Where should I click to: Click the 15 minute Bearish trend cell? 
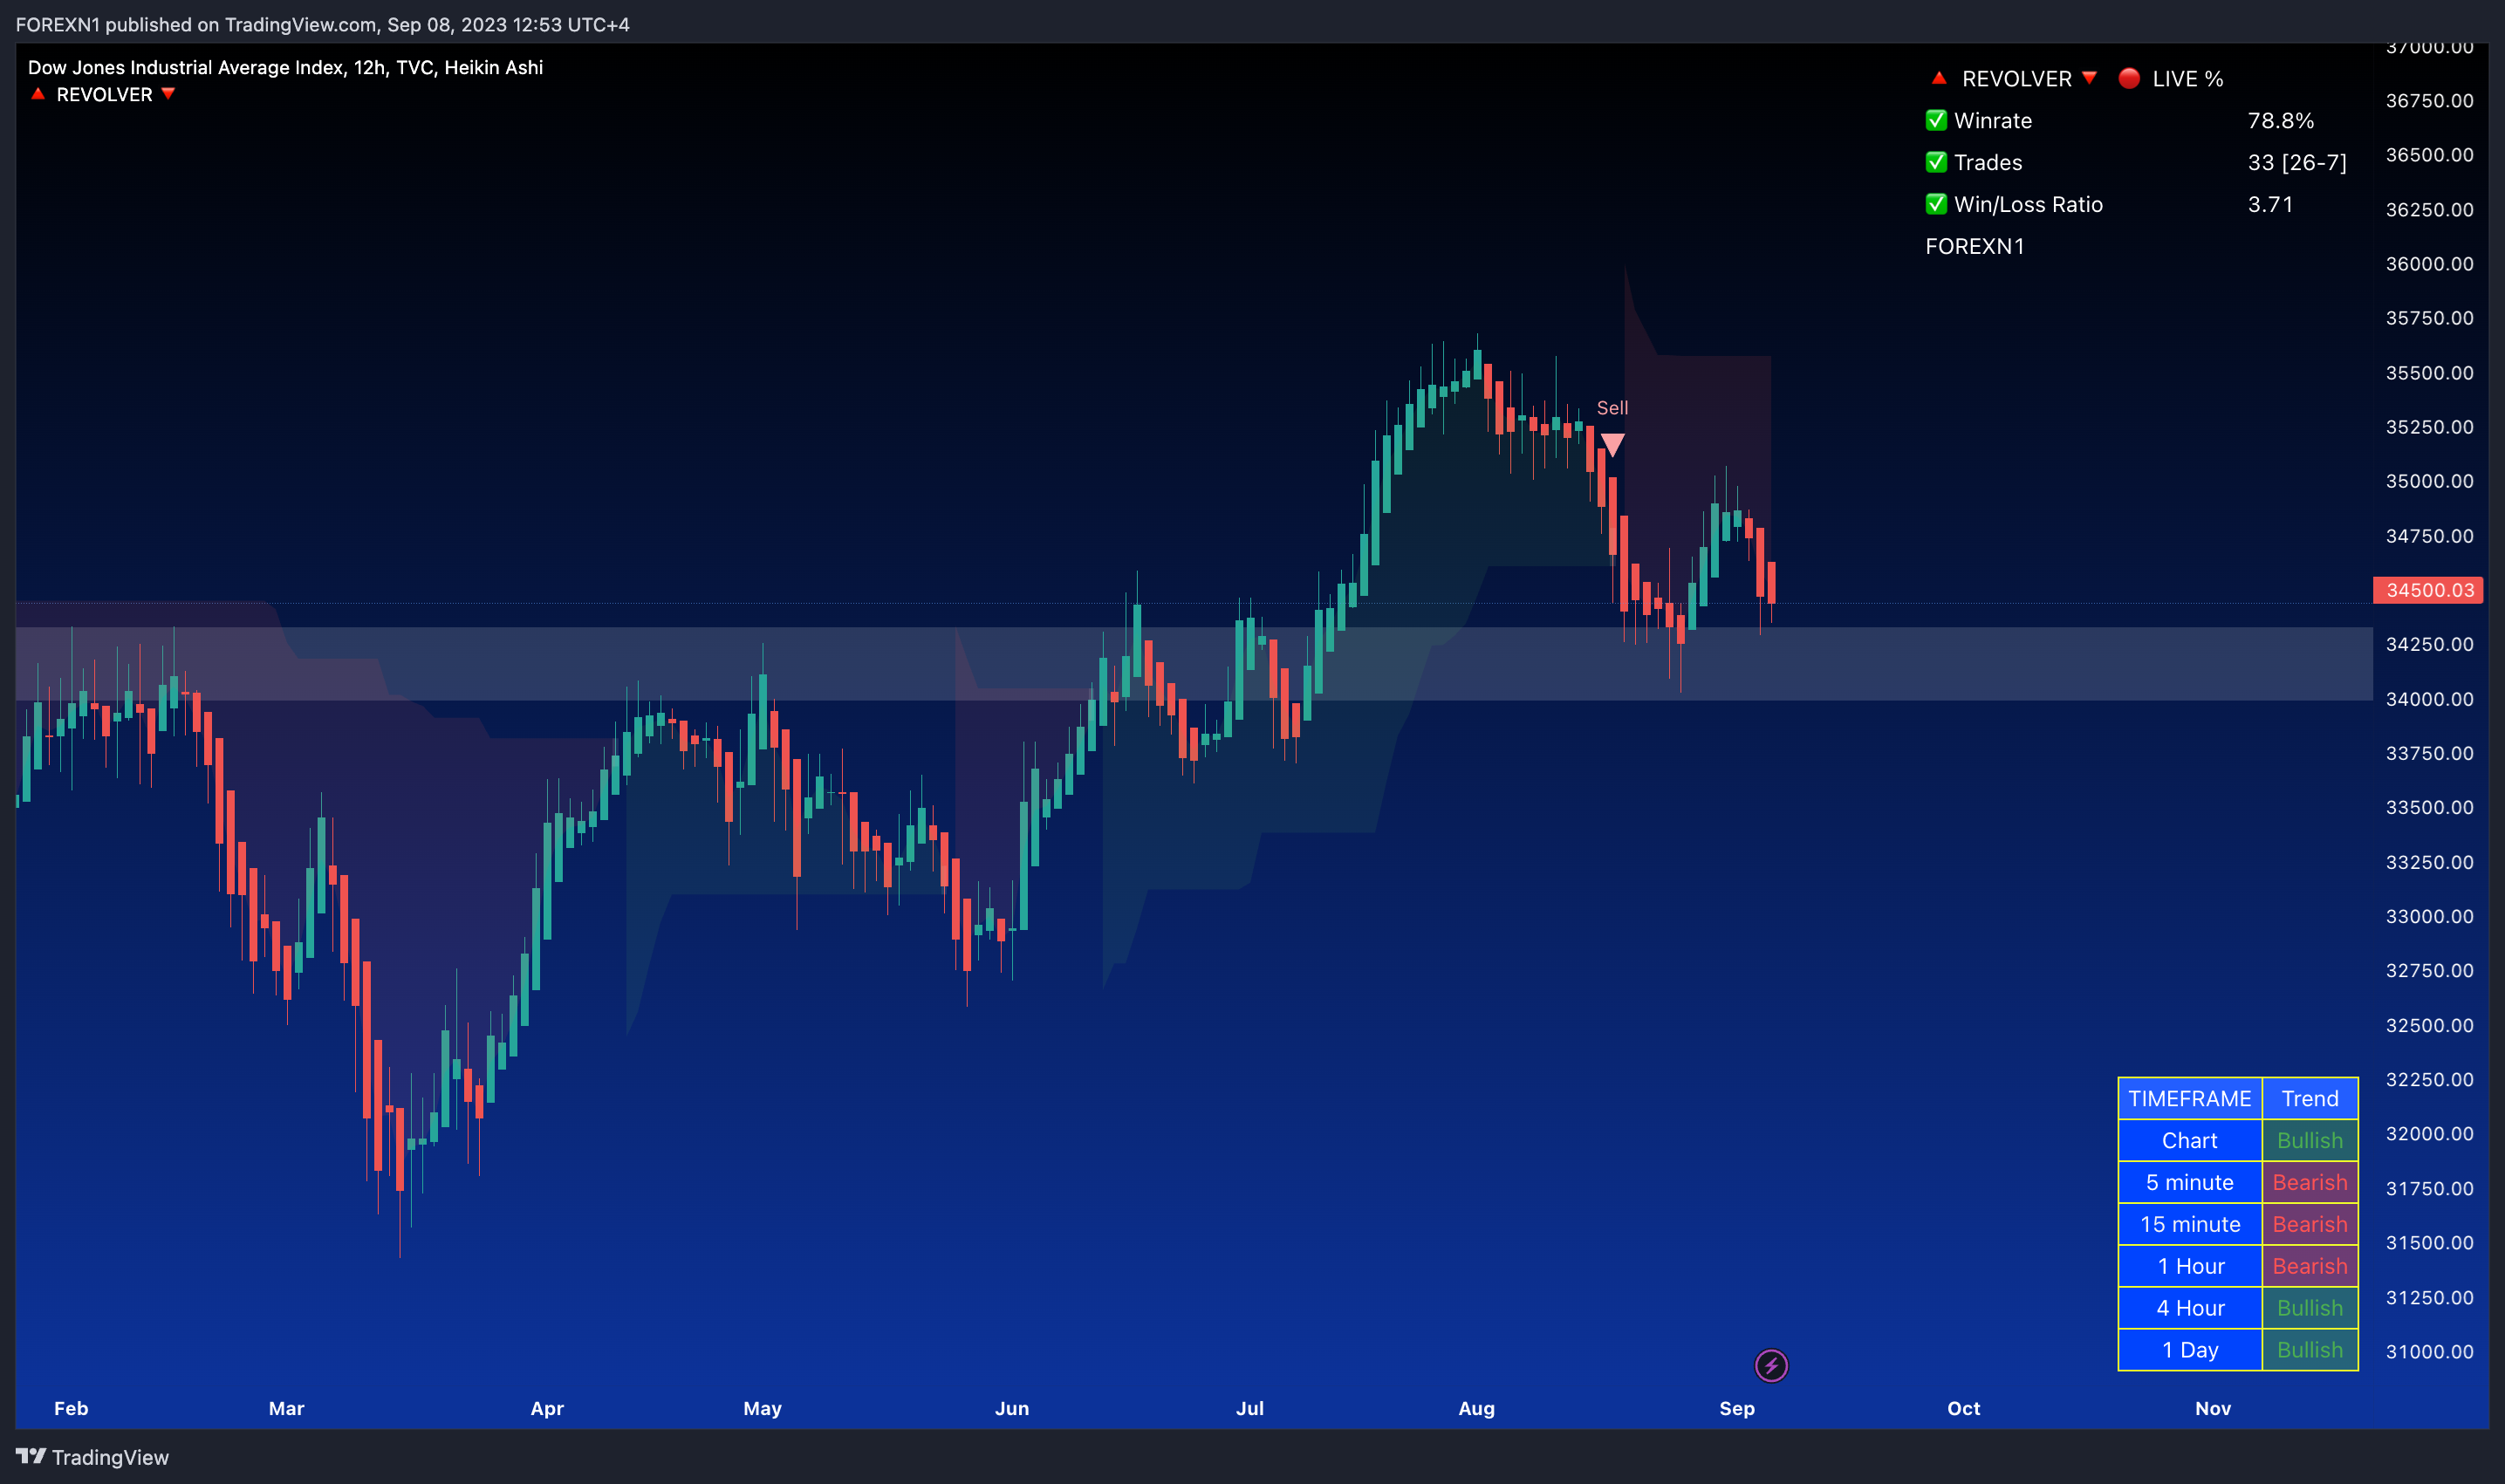2310,1224
